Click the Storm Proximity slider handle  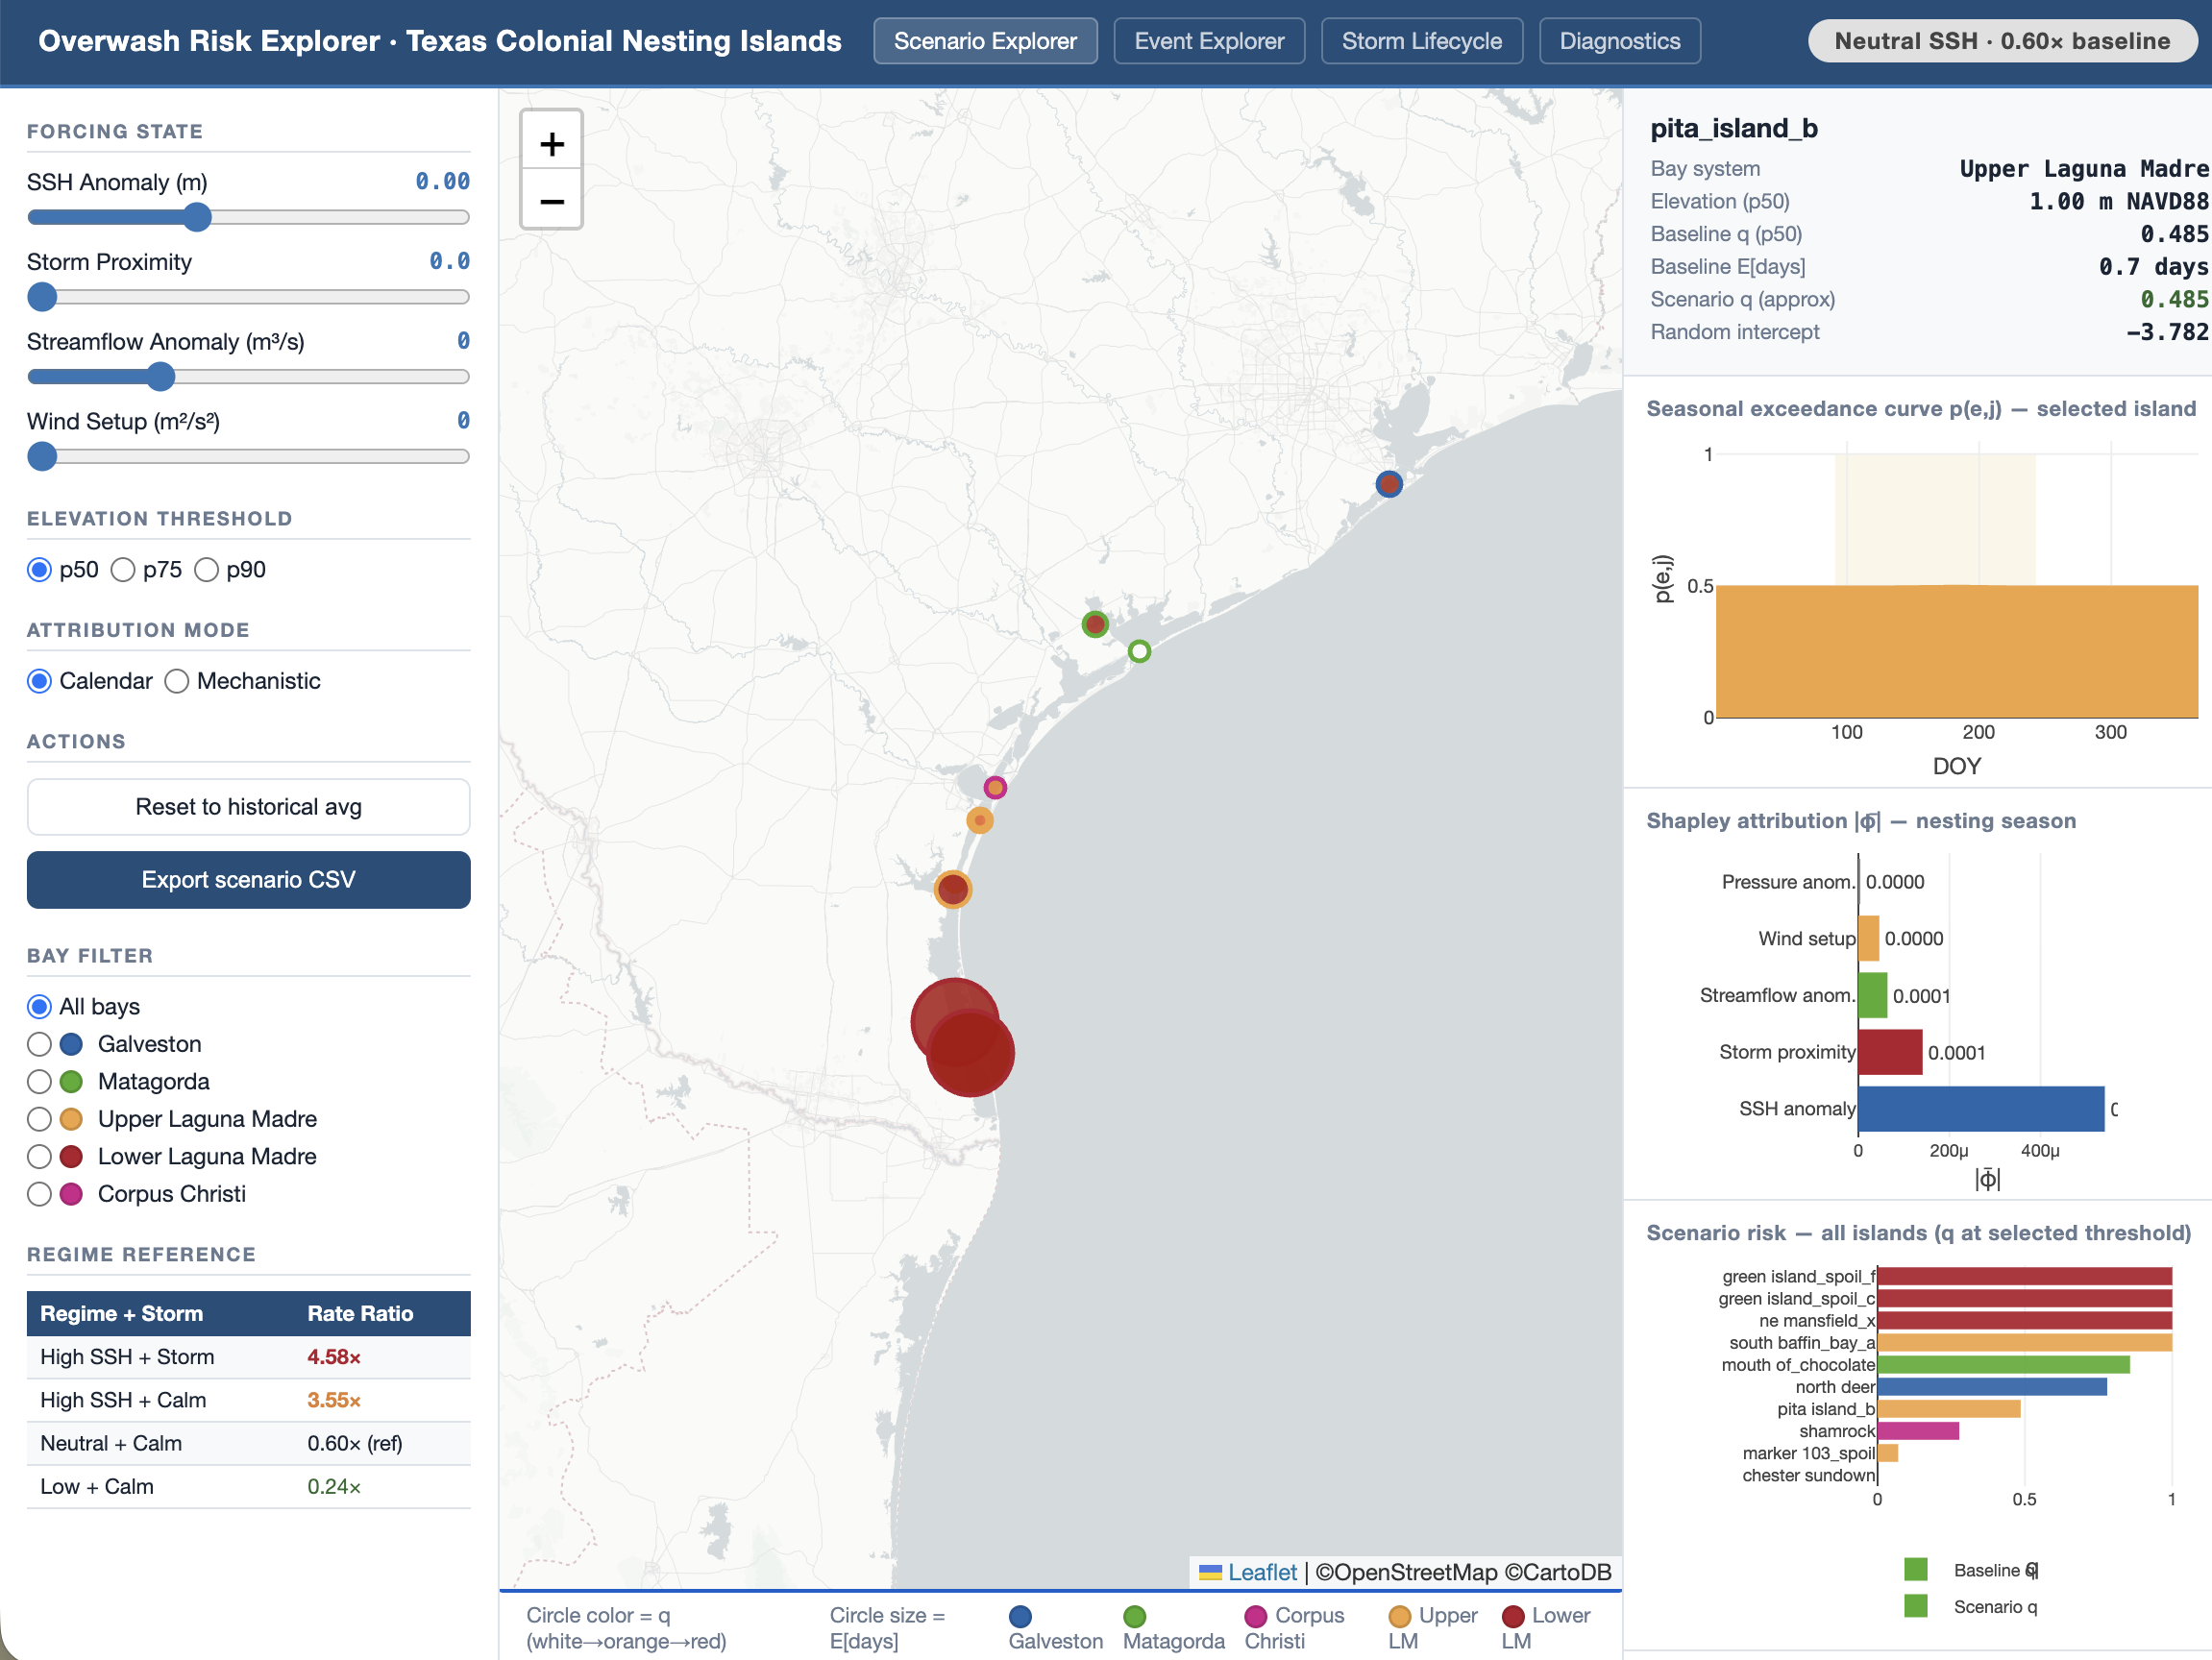click(x=42, y=297)
